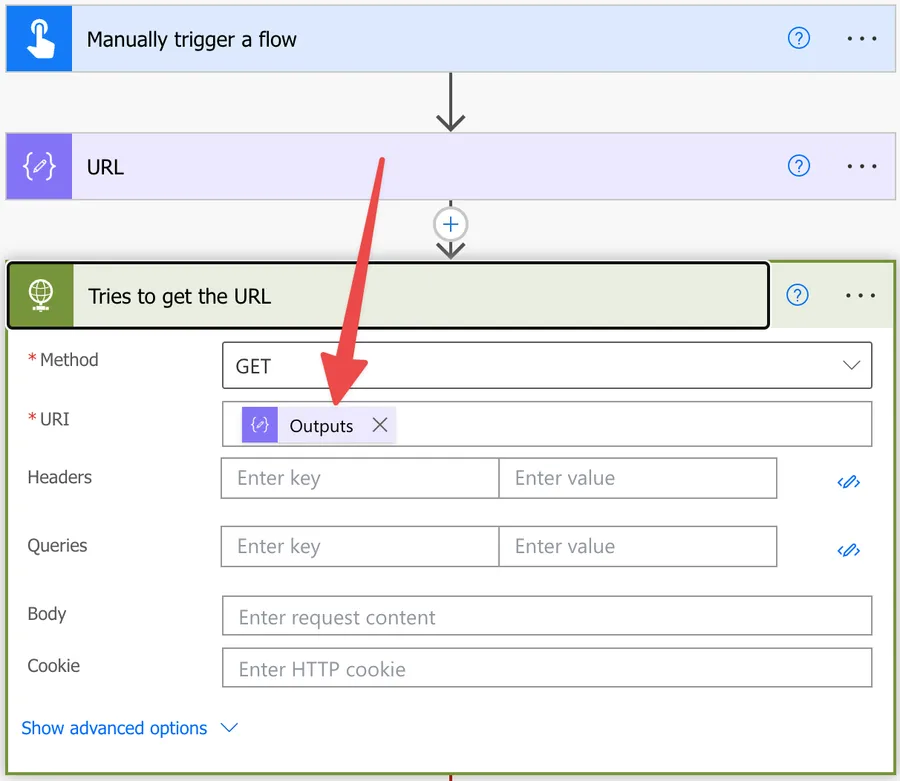Screen dimensions: 900x781
Task: Collapse the Tries to get the URL action header
Action: pos(400,294)
